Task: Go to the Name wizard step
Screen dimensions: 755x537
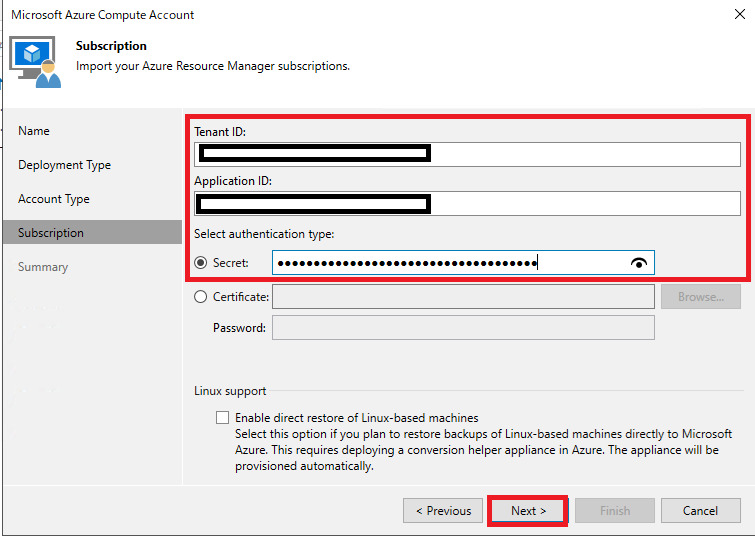Action: (x=34, y=131)
